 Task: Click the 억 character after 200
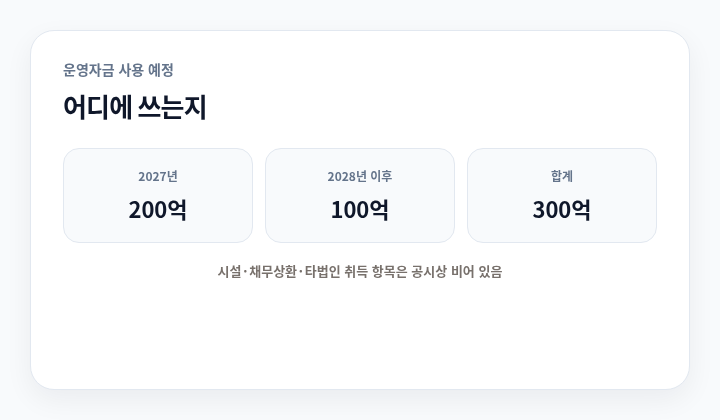177,210
